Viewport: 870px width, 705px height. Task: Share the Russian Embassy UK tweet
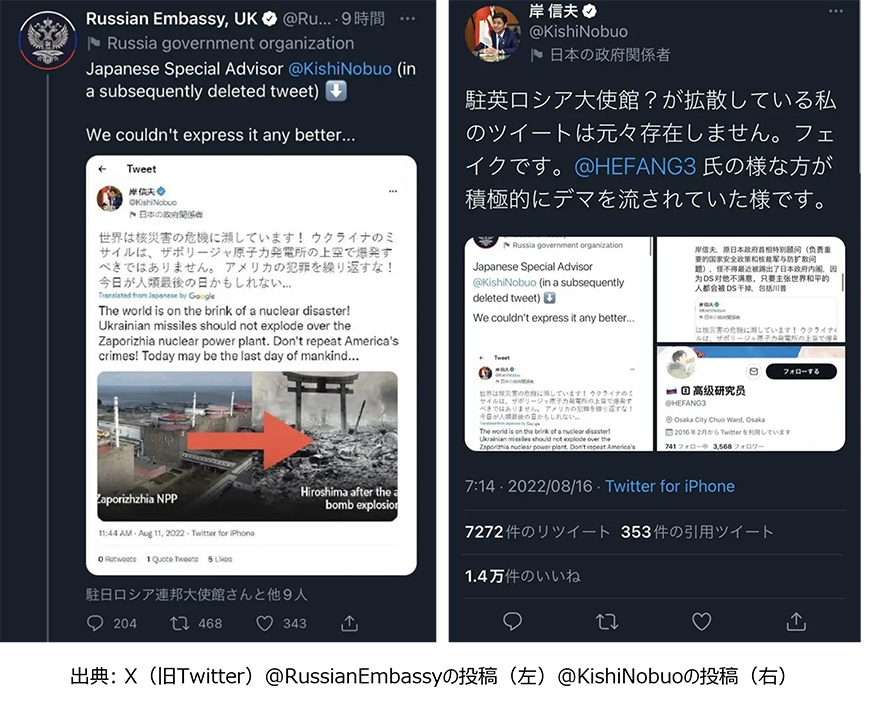349,623
